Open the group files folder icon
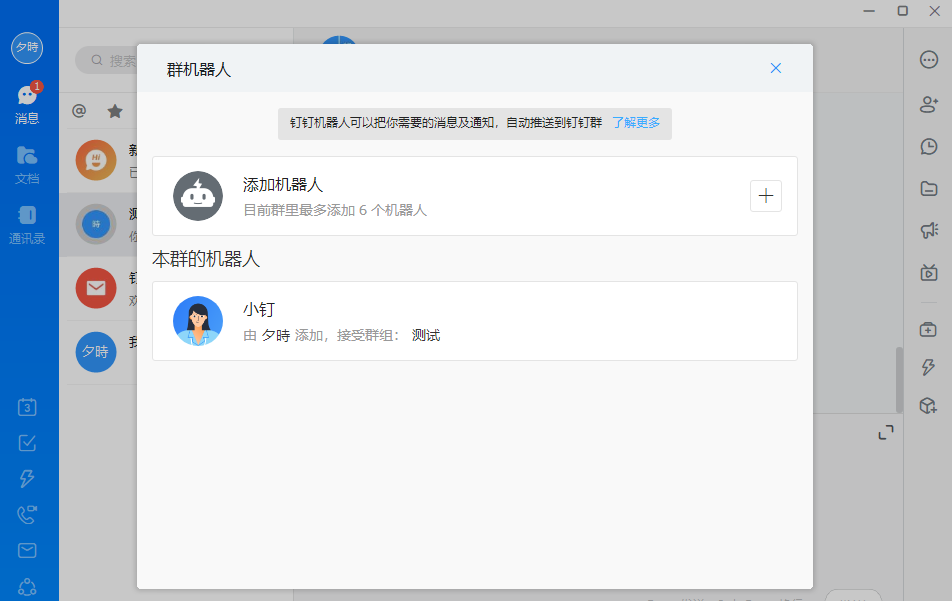952x601 pixels. 928,188
